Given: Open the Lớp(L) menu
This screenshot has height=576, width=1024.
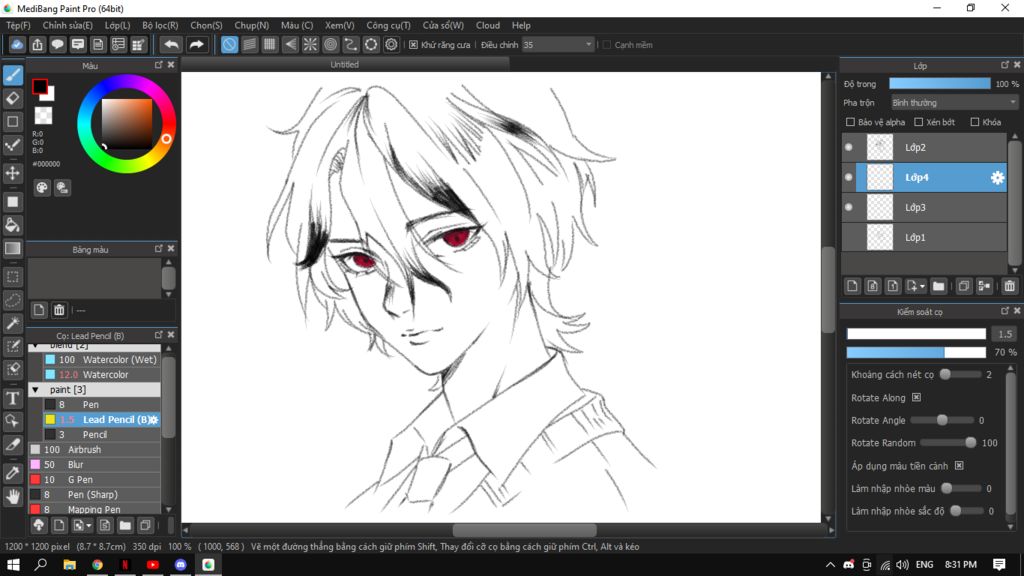Looking at the screenshot, I should (118, 25).
